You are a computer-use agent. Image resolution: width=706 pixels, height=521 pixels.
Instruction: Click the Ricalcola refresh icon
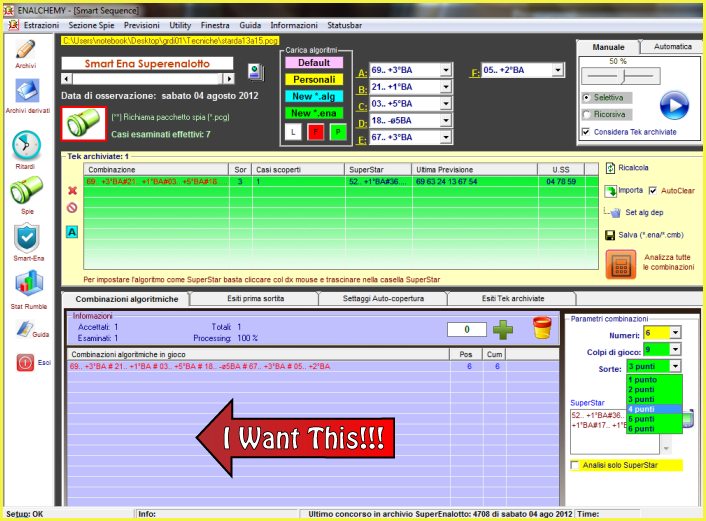610,168
